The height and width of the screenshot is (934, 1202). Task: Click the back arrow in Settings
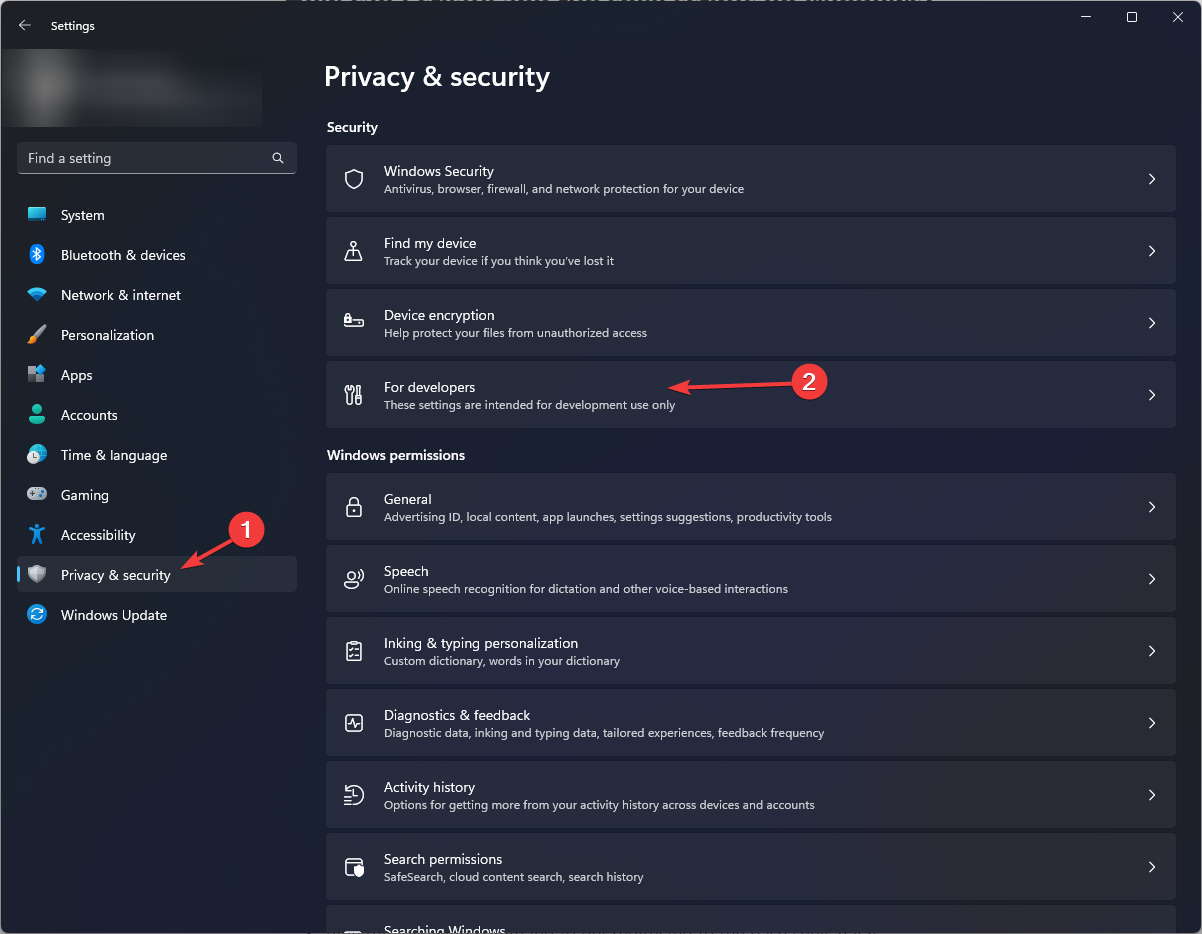coord(24,25)
